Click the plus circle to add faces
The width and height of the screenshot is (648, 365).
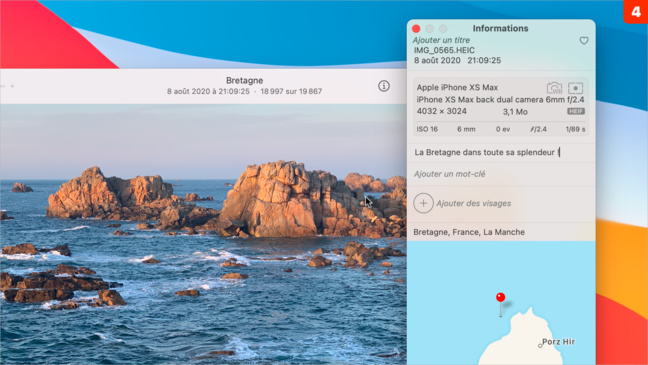point(423,203)
